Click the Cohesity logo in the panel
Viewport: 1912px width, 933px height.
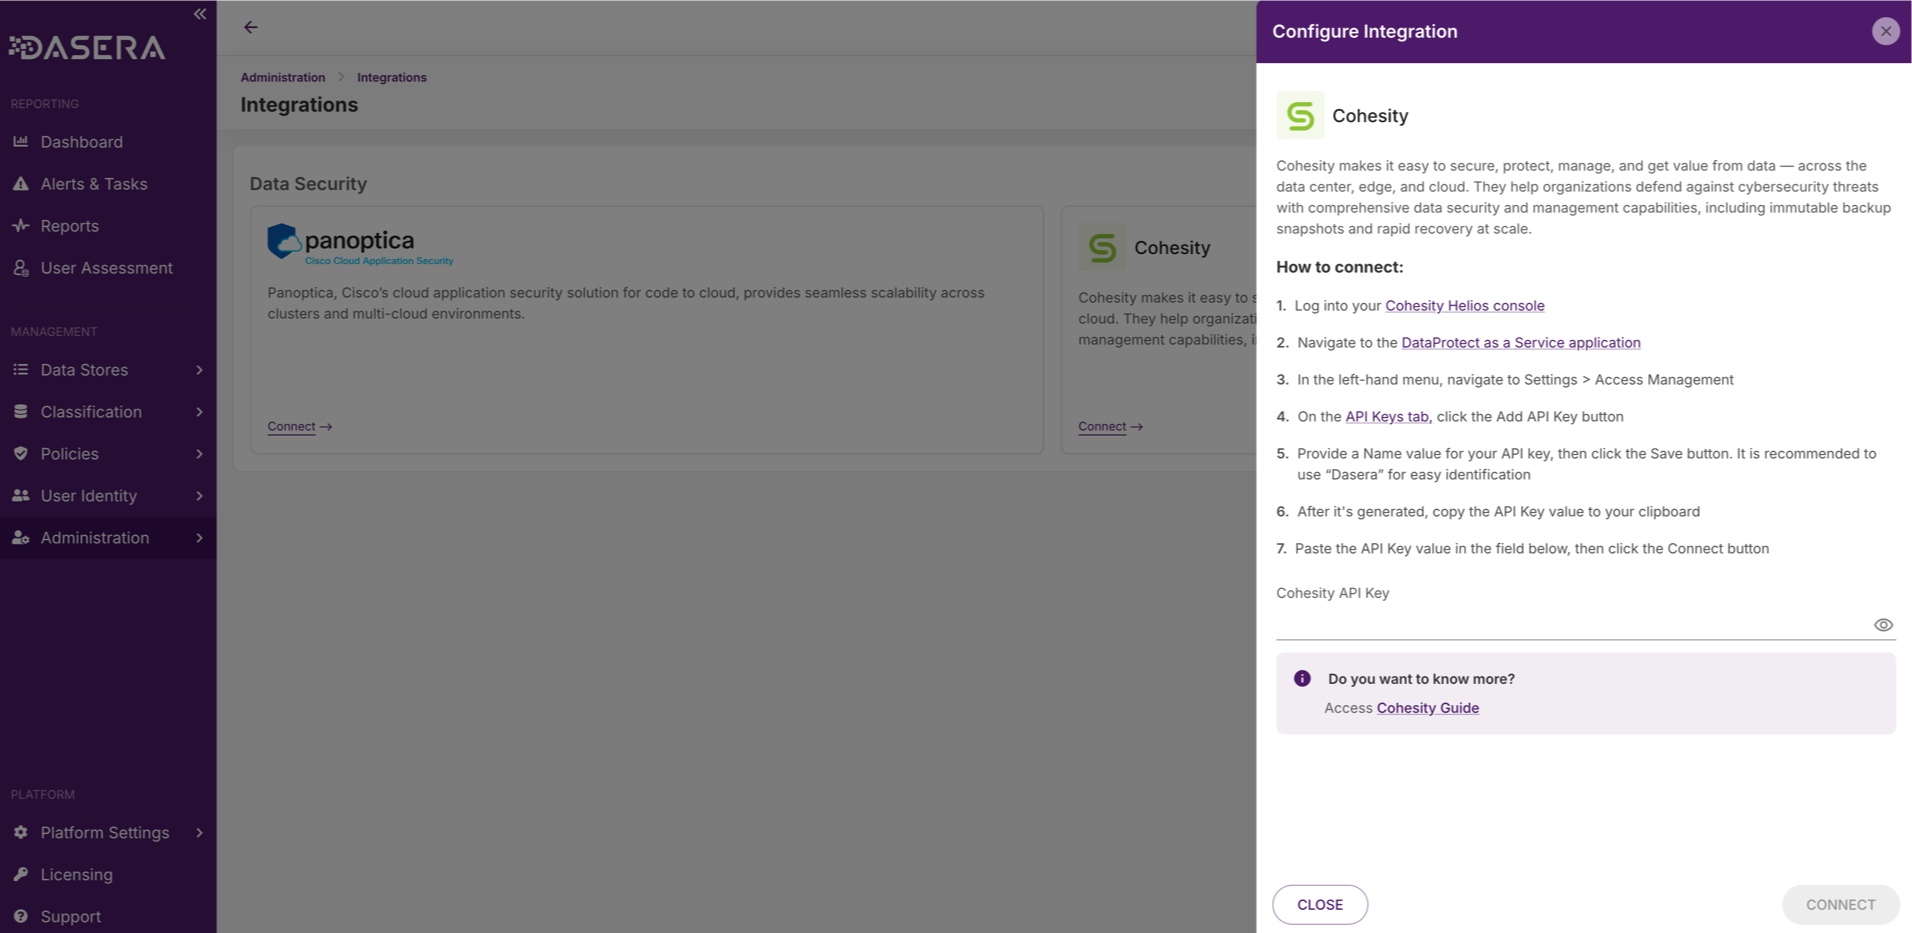click(1299, 115)
